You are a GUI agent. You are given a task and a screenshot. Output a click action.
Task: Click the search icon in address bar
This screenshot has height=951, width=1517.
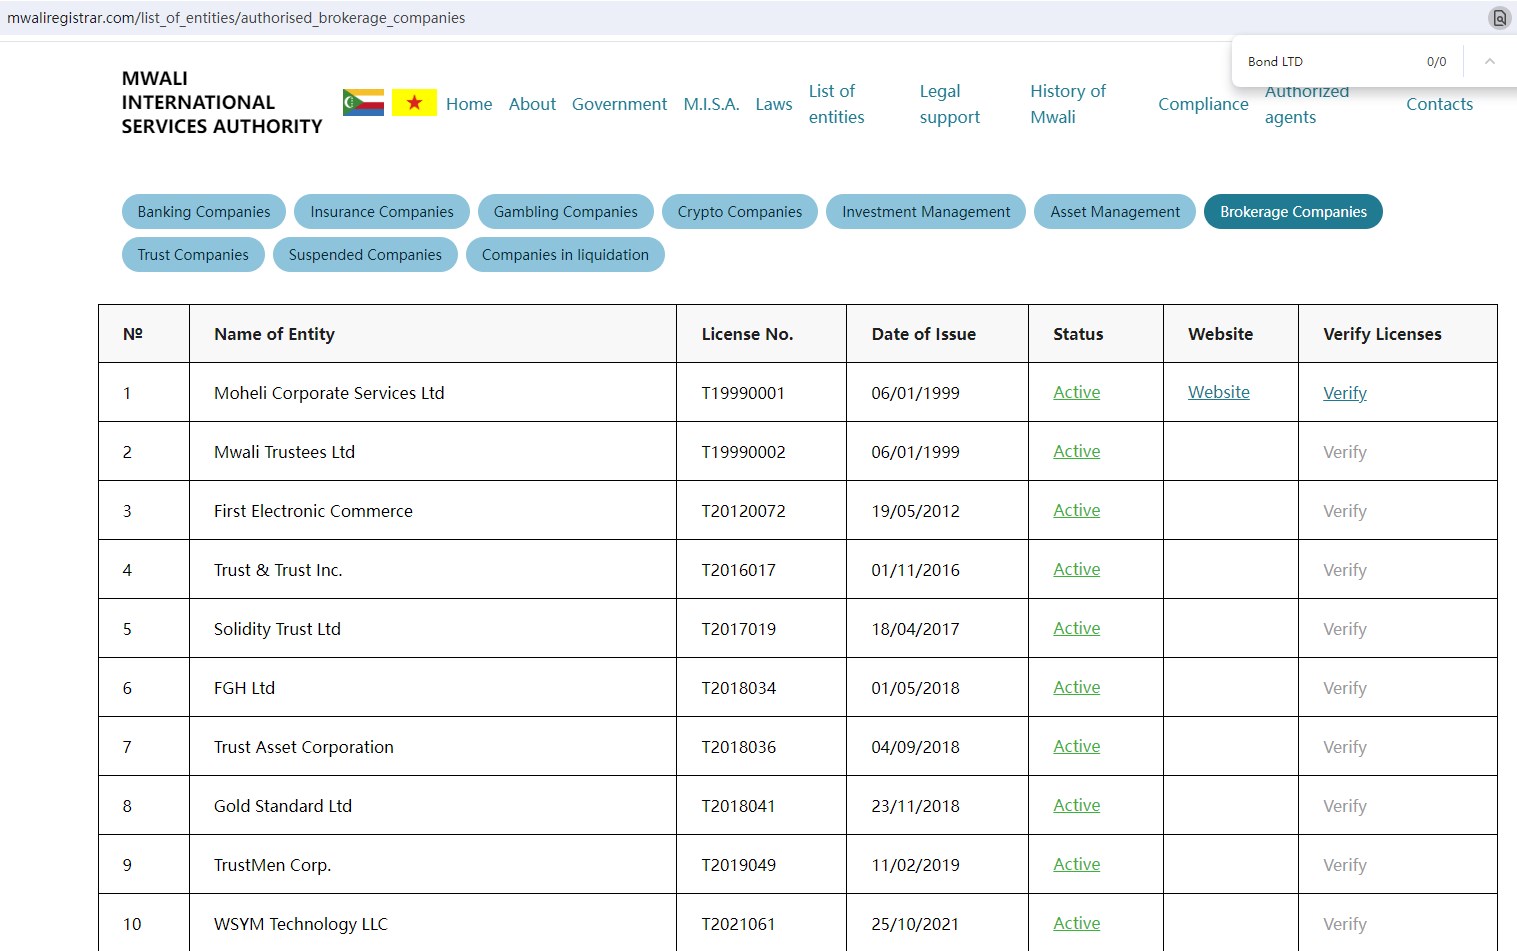[x=1499, y=18]
